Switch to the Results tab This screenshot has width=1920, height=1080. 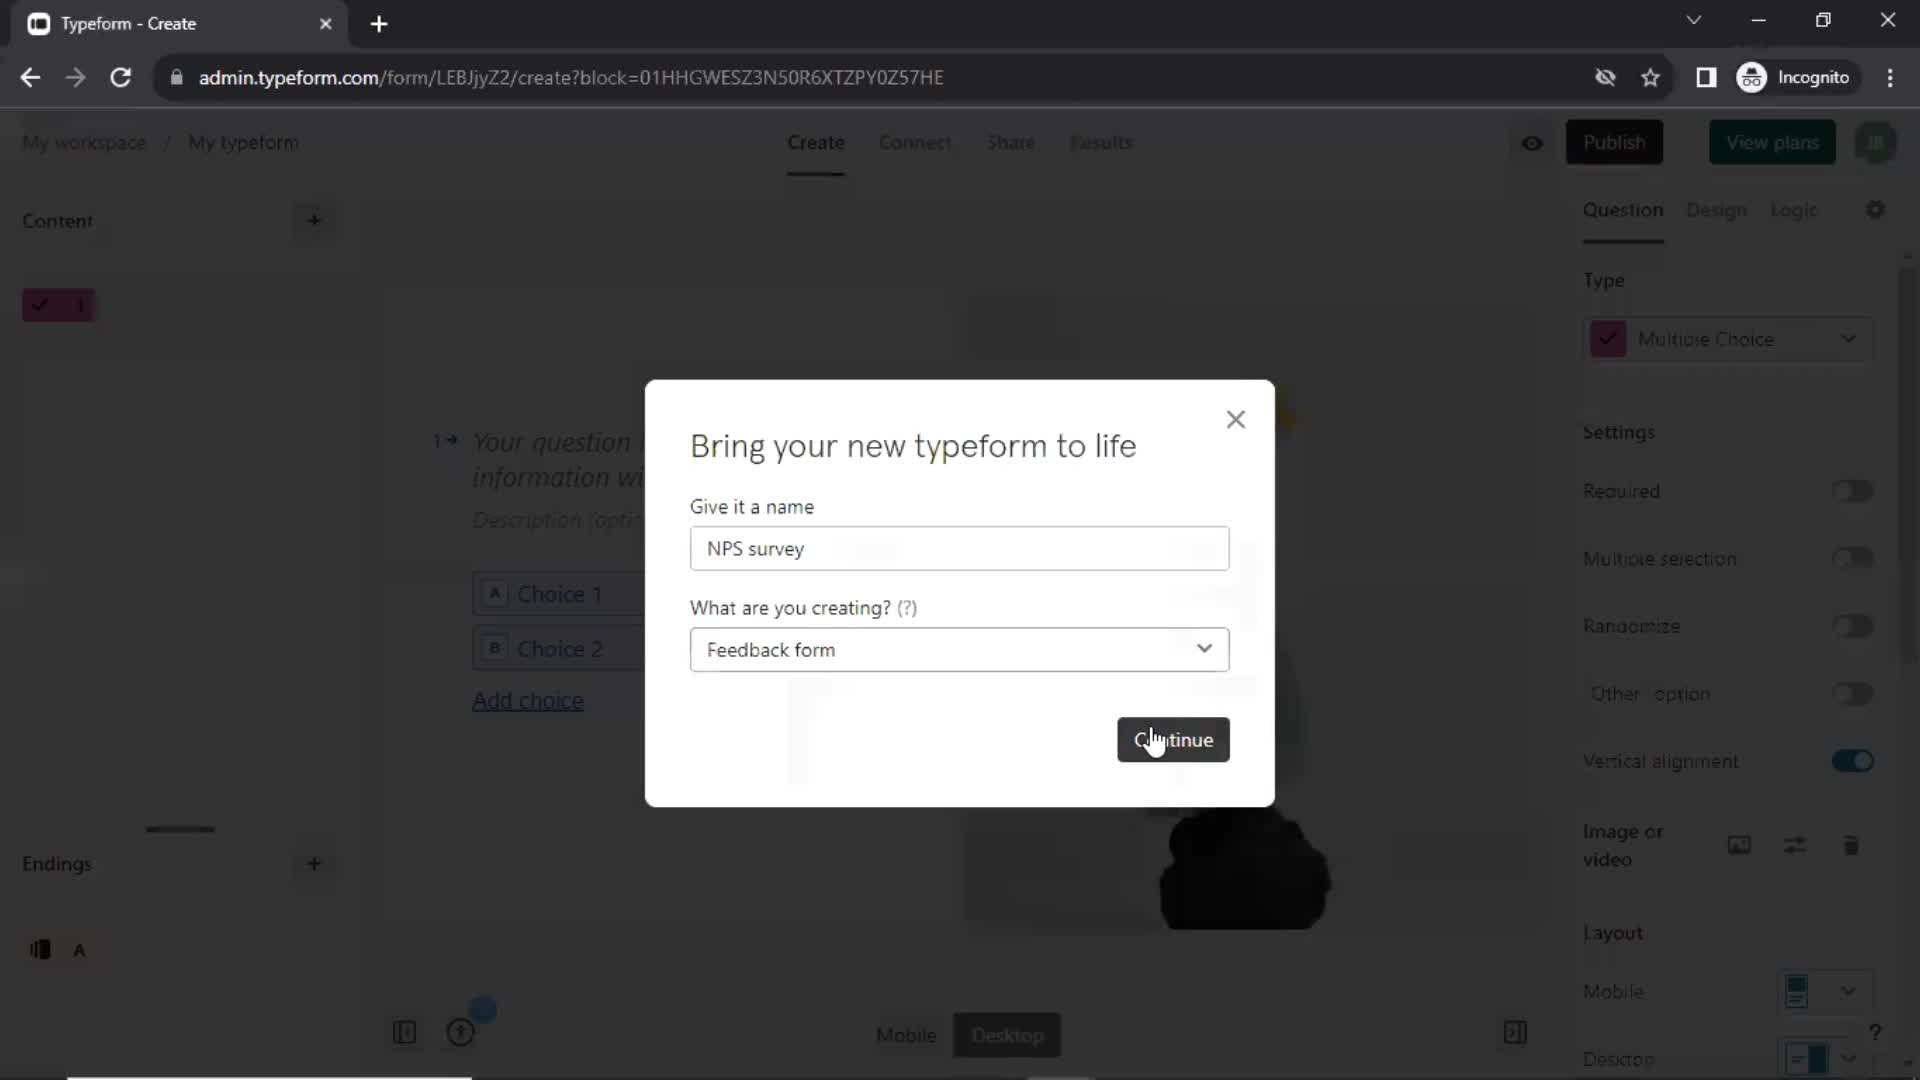pyautogui.click(x=1101, y=142)
